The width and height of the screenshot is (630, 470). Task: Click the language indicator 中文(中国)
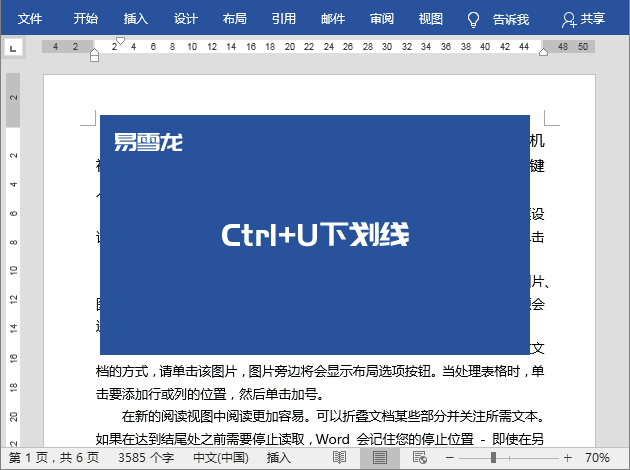pos(221,458)
